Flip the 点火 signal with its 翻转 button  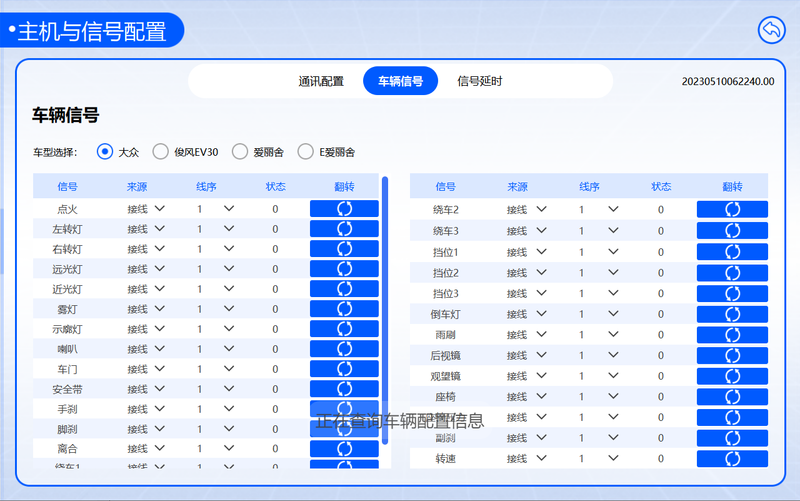(x=344, y=209)
